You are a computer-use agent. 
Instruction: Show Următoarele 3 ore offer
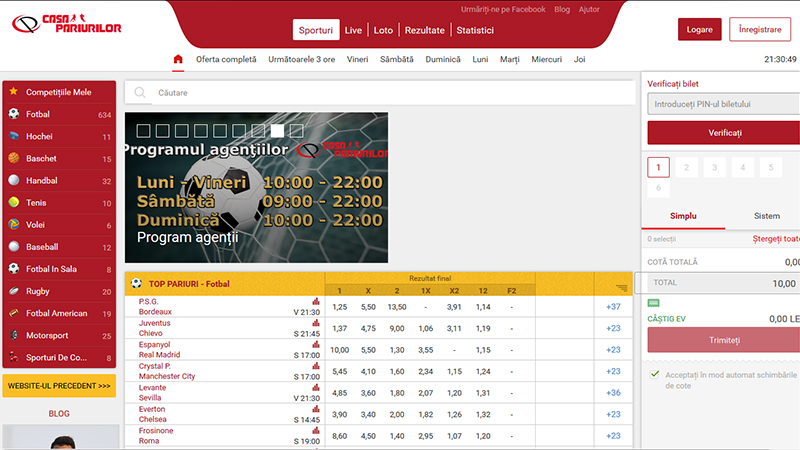pos(302,59)
